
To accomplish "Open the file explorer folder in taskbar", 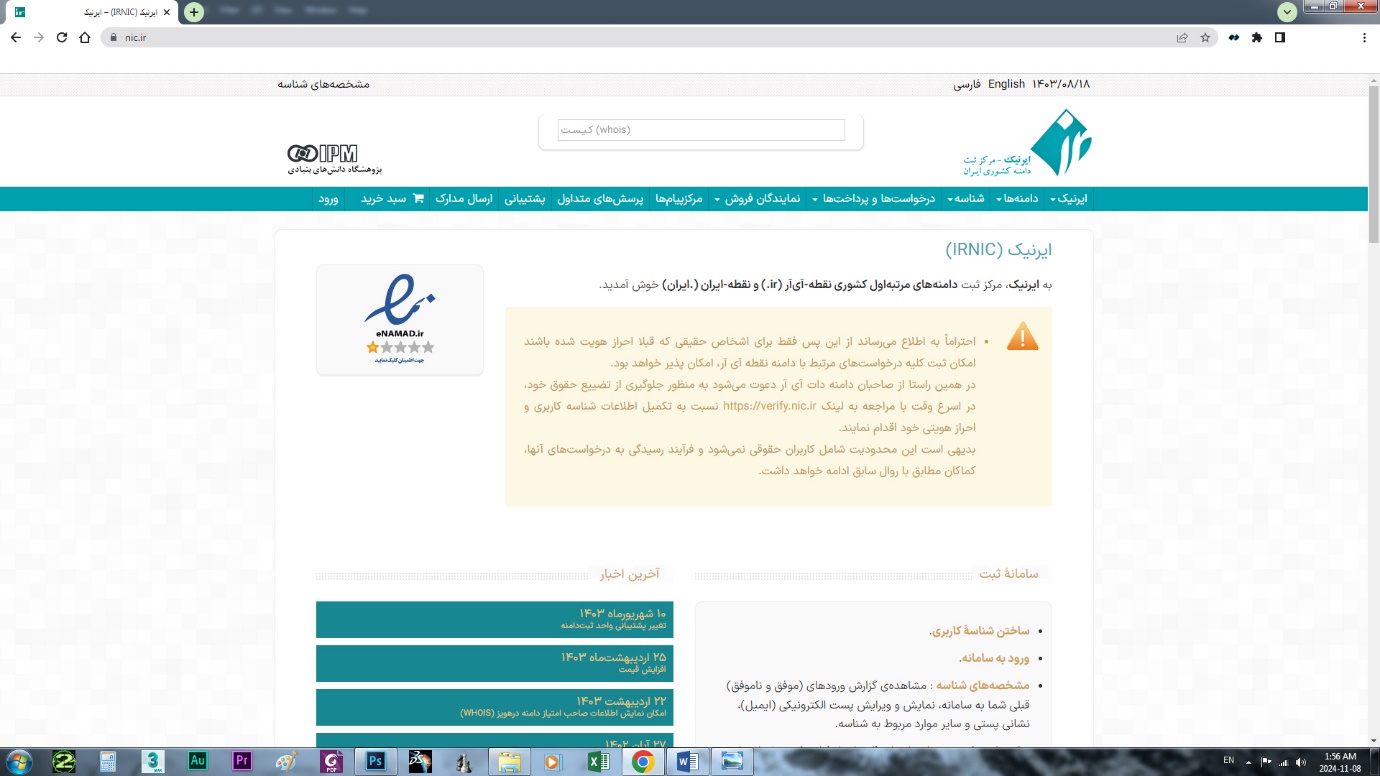I will pos(509,761).
